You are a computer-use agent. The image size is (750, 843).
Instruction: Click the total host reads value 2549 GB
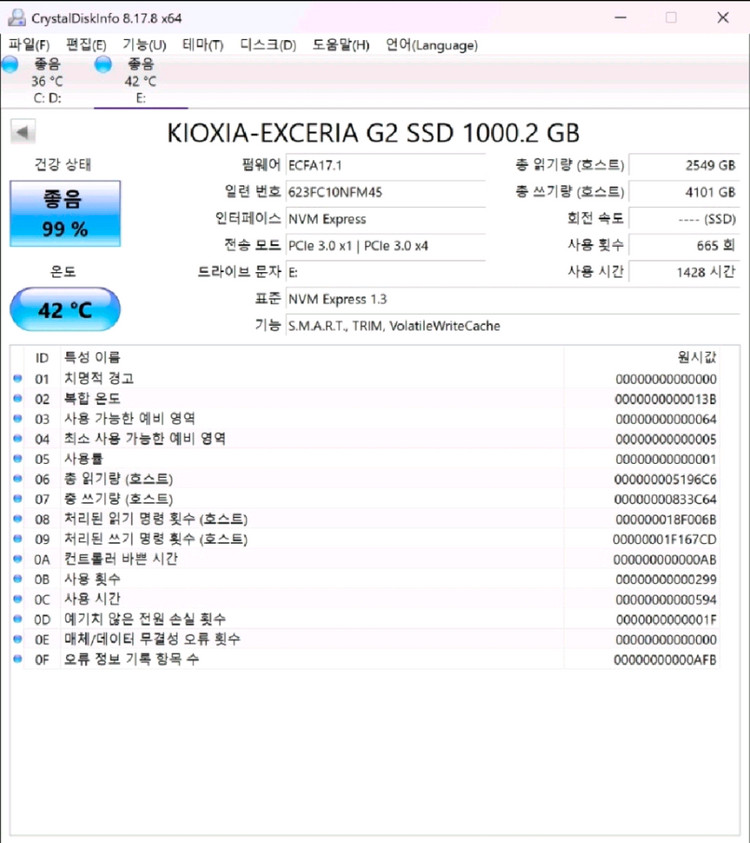point(684,165)
